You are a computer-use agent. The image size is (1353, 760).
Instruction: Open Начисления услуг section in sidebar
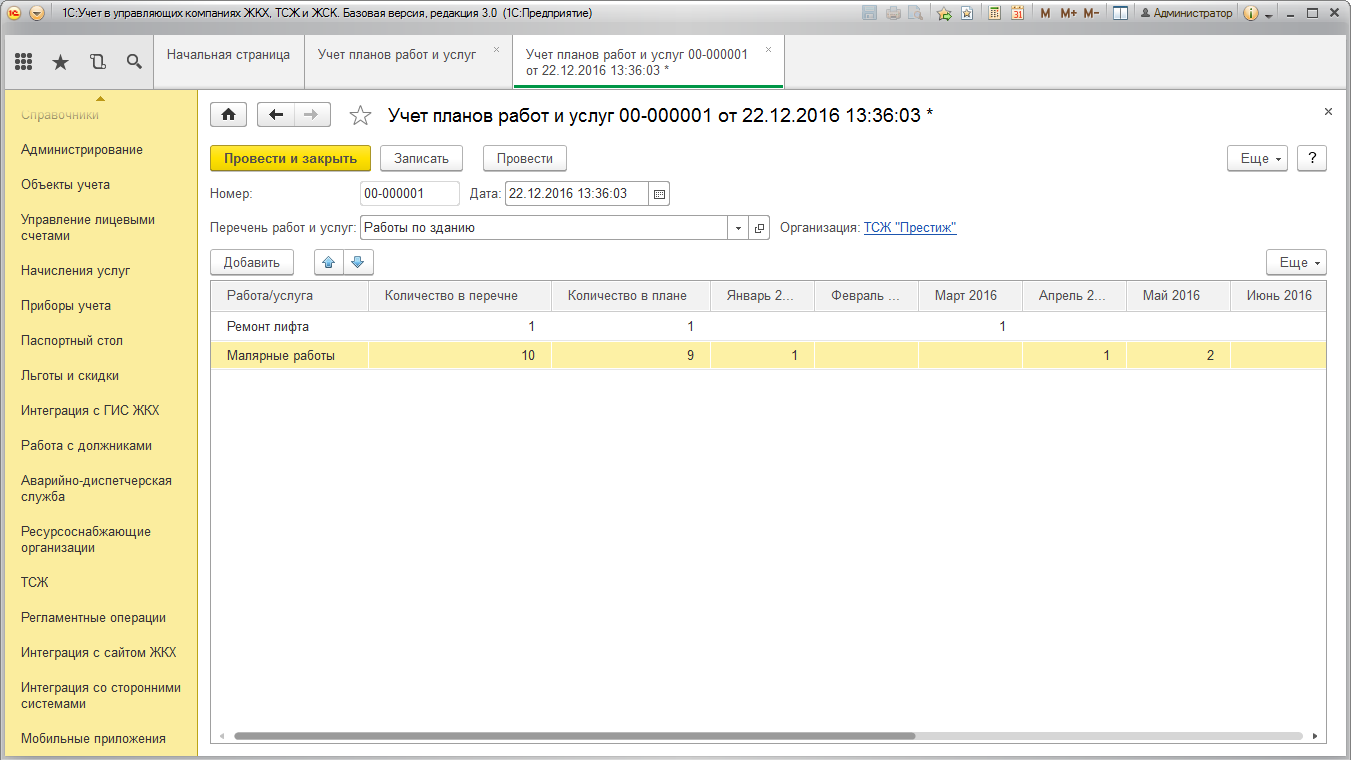tap(76, 270)
